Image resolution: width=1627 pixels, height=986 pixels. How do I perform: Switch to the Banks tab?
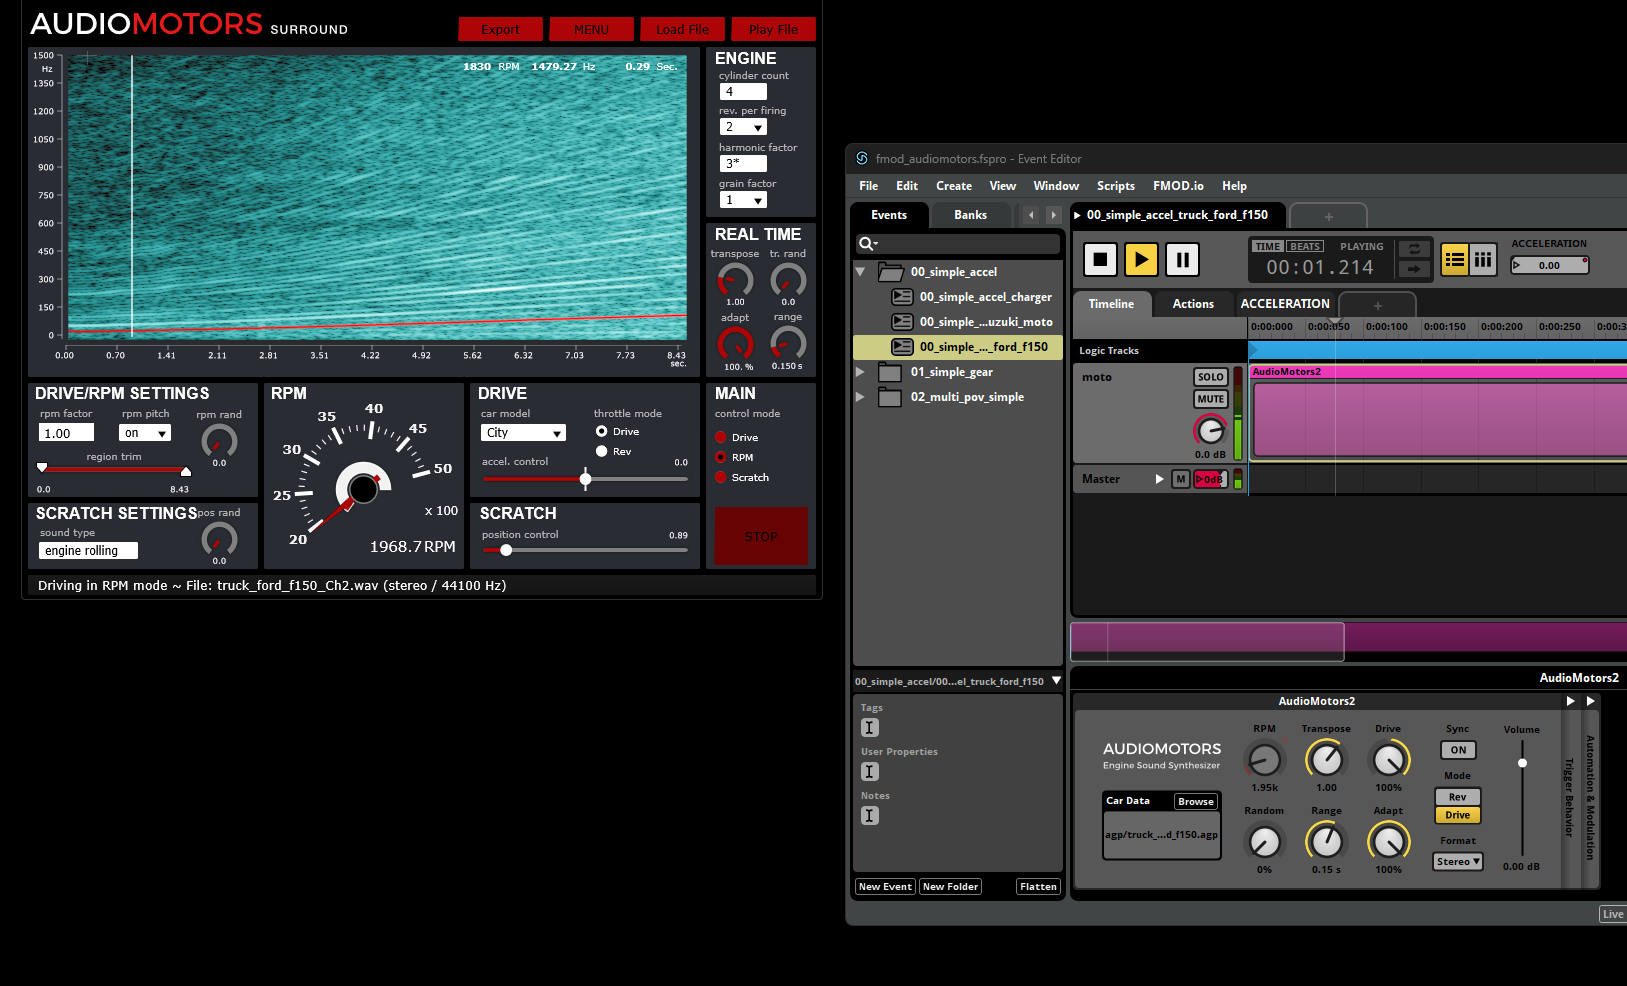point(970,215)
